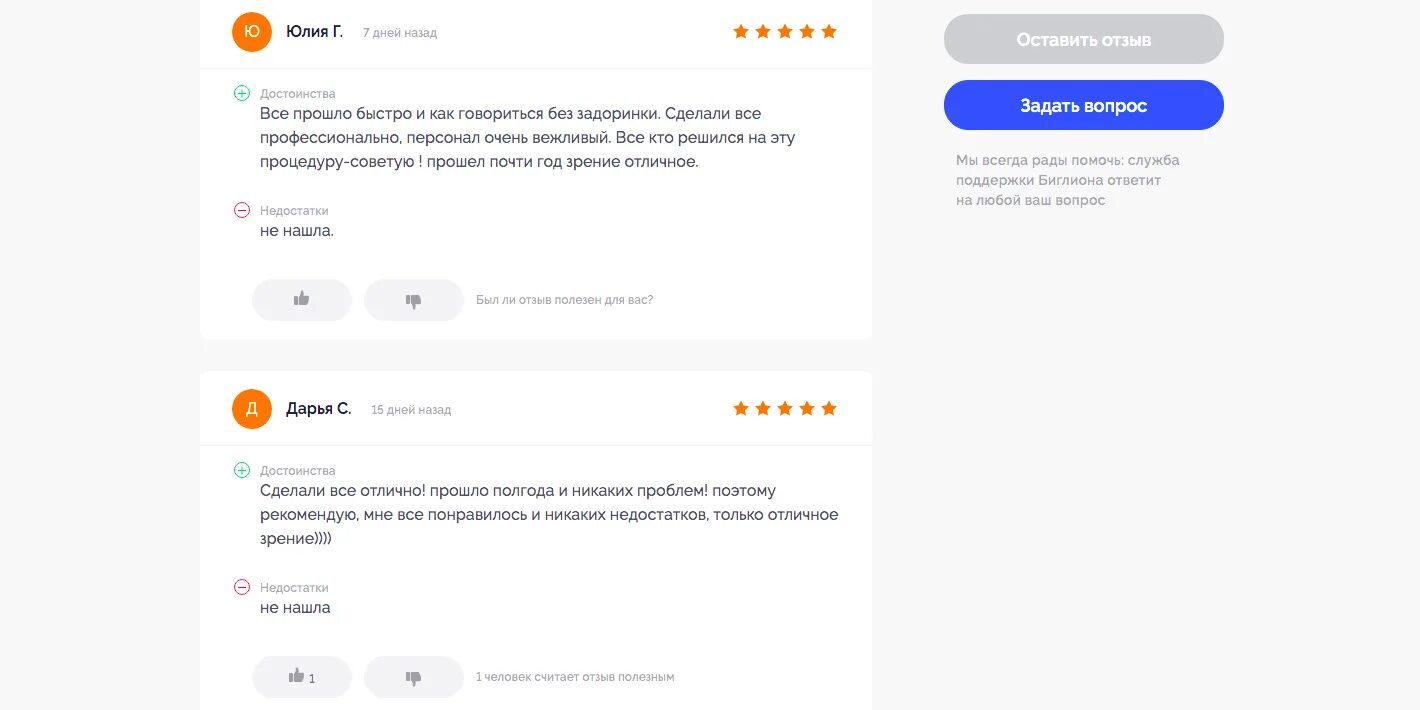Image resolution: width=1420 pixels, height=710 pixels.
Task: Click the red minus icon in Юлия's review
Action: click(x=242, y=210)
